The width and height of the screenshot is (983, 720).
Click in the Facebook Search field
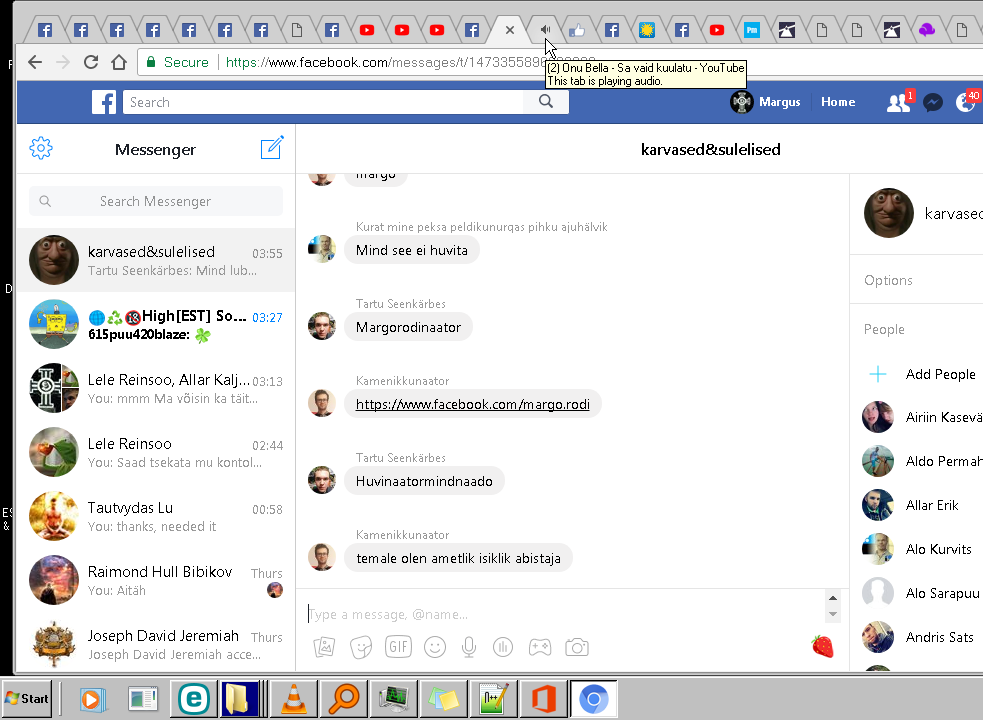tap(323, 102)
